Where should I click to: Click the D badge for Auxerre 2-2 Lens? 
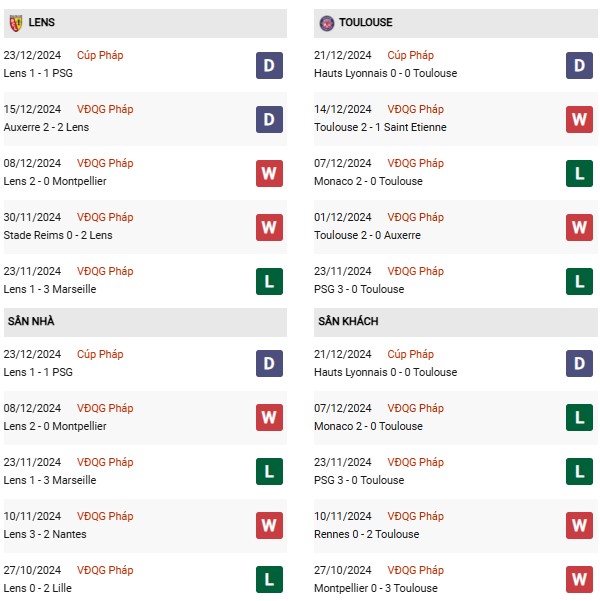269,119
